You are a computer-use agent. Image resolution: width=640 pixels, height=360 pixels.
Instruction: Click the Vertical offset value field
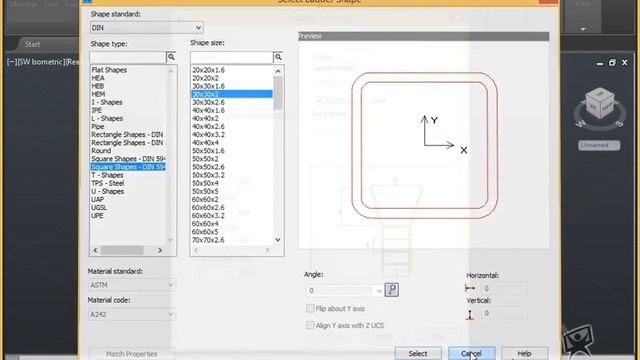coord(504,313)
